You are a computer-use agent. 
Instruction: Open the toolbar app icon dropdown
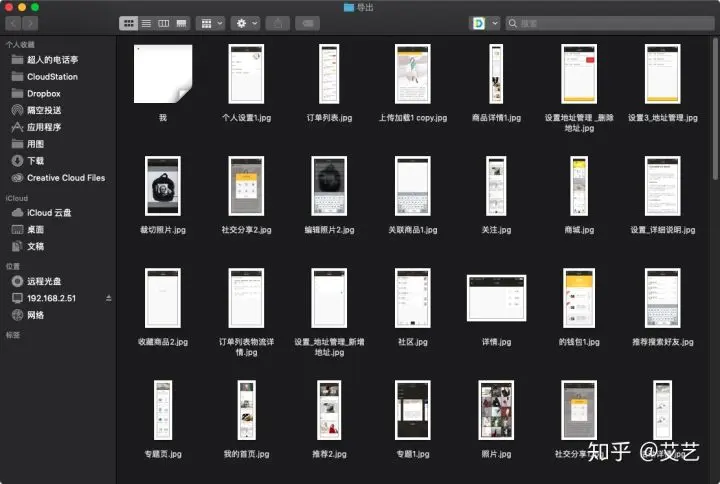485,23
